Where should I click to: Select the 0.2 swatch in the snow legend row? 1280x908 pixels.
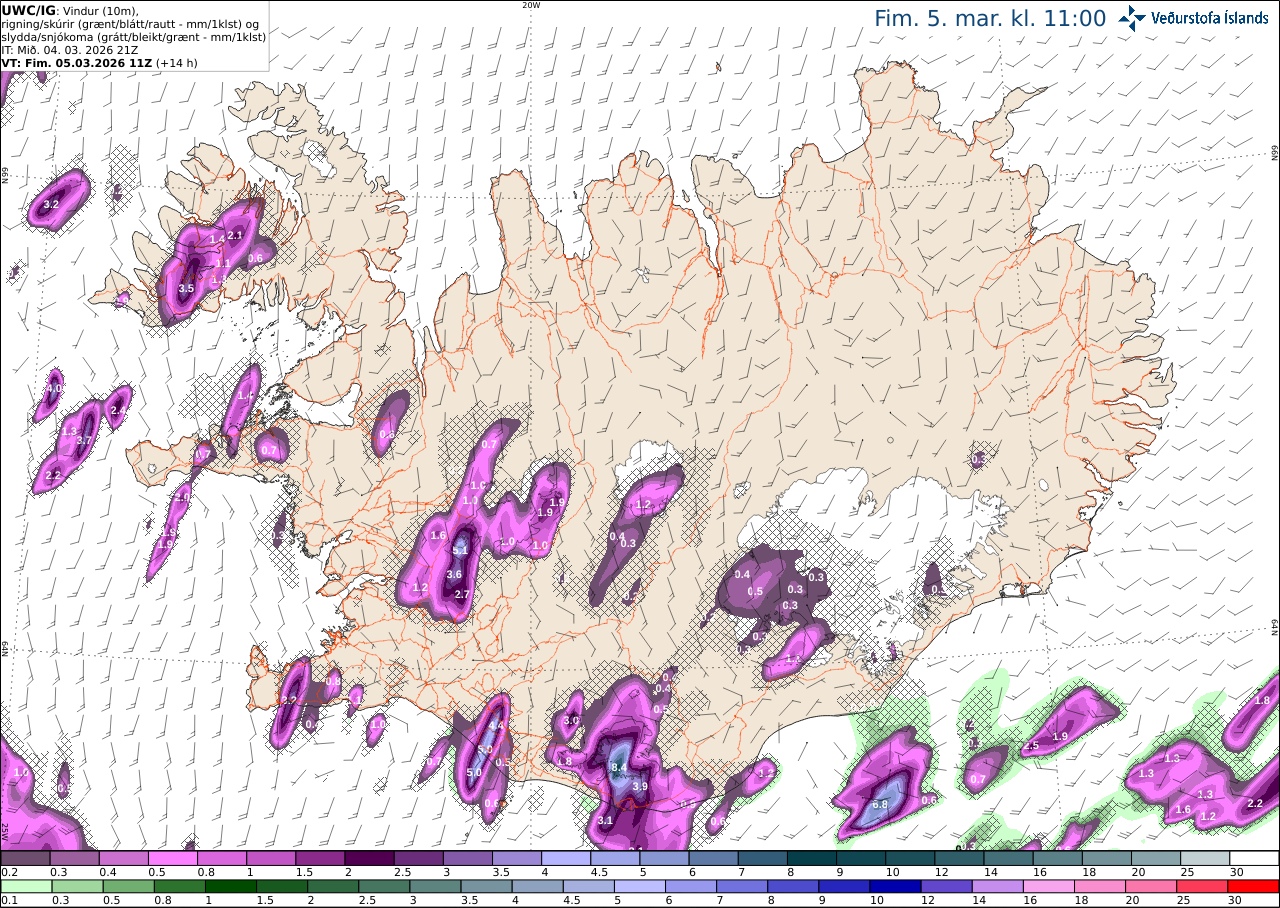point(25,858)
